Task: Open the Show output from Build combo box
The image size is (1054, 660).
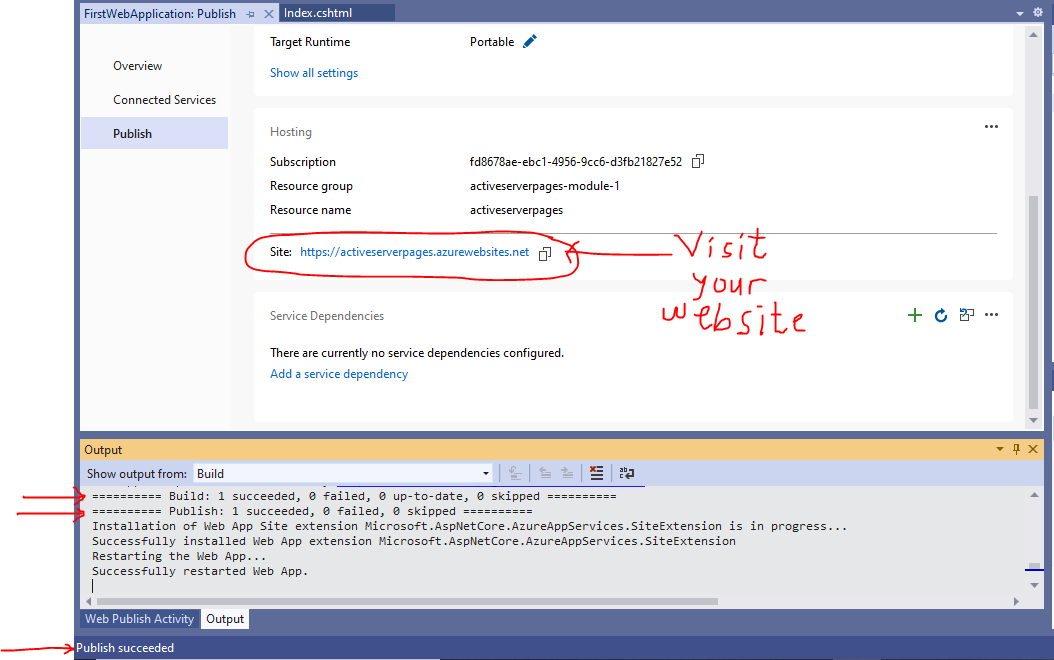Action: click(x=343, y=474)
